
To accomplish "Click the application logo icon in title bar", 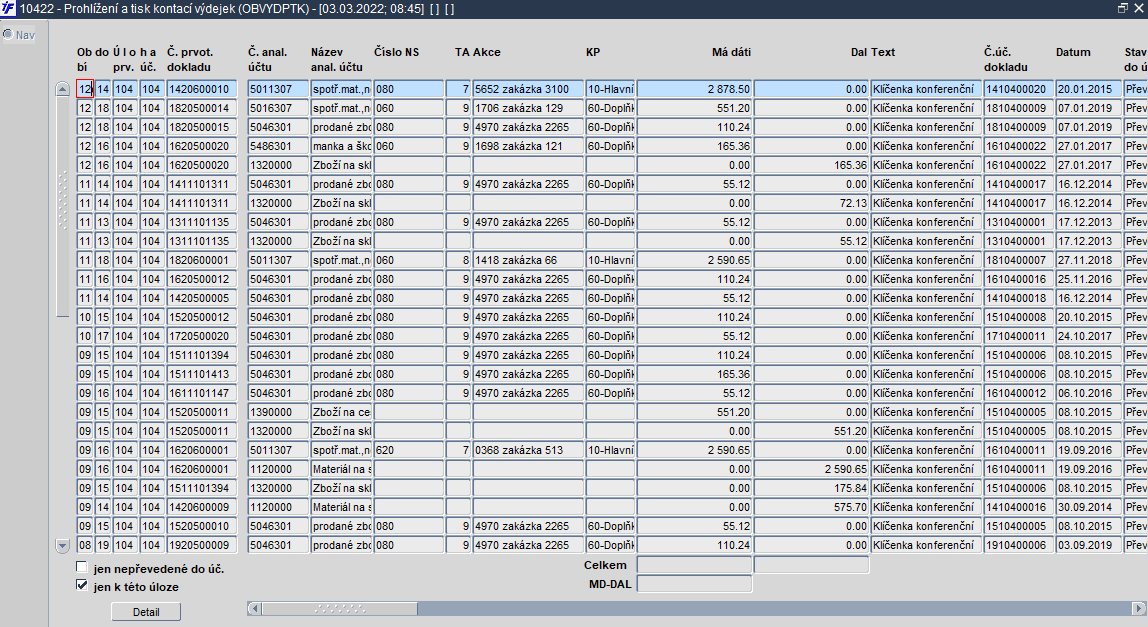I will pos(8,9).
